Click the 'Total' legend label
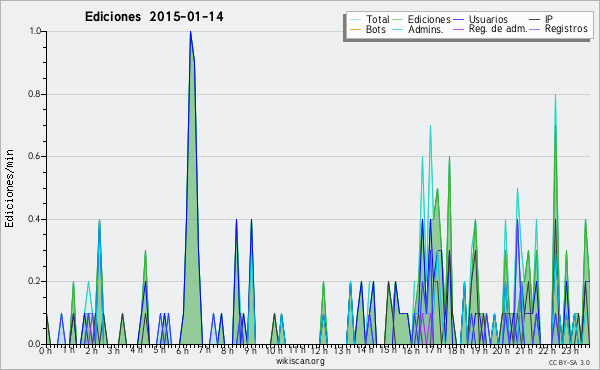Image resolution: width=600 pixels, height=370 pixels. point(377,19)
